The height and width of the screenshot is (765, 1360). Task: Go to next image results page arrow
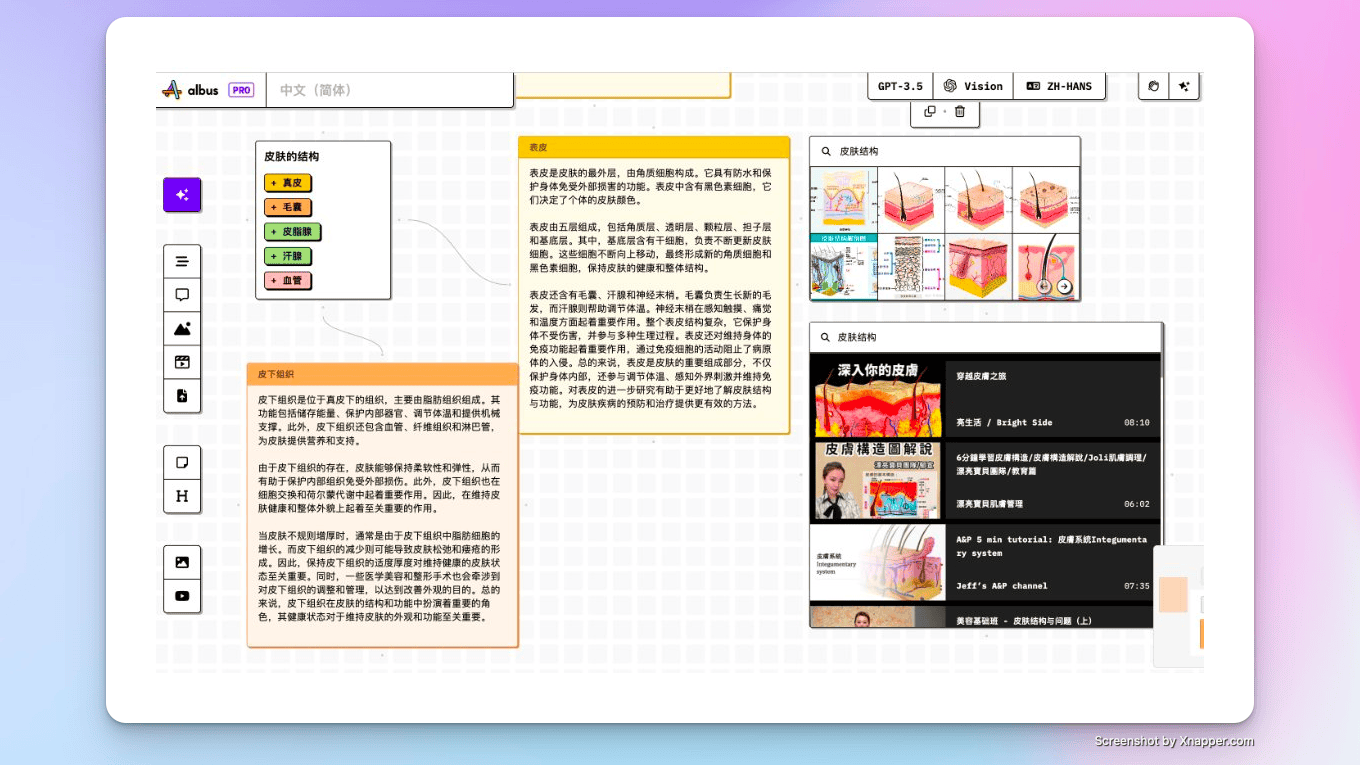point(1064,287)
